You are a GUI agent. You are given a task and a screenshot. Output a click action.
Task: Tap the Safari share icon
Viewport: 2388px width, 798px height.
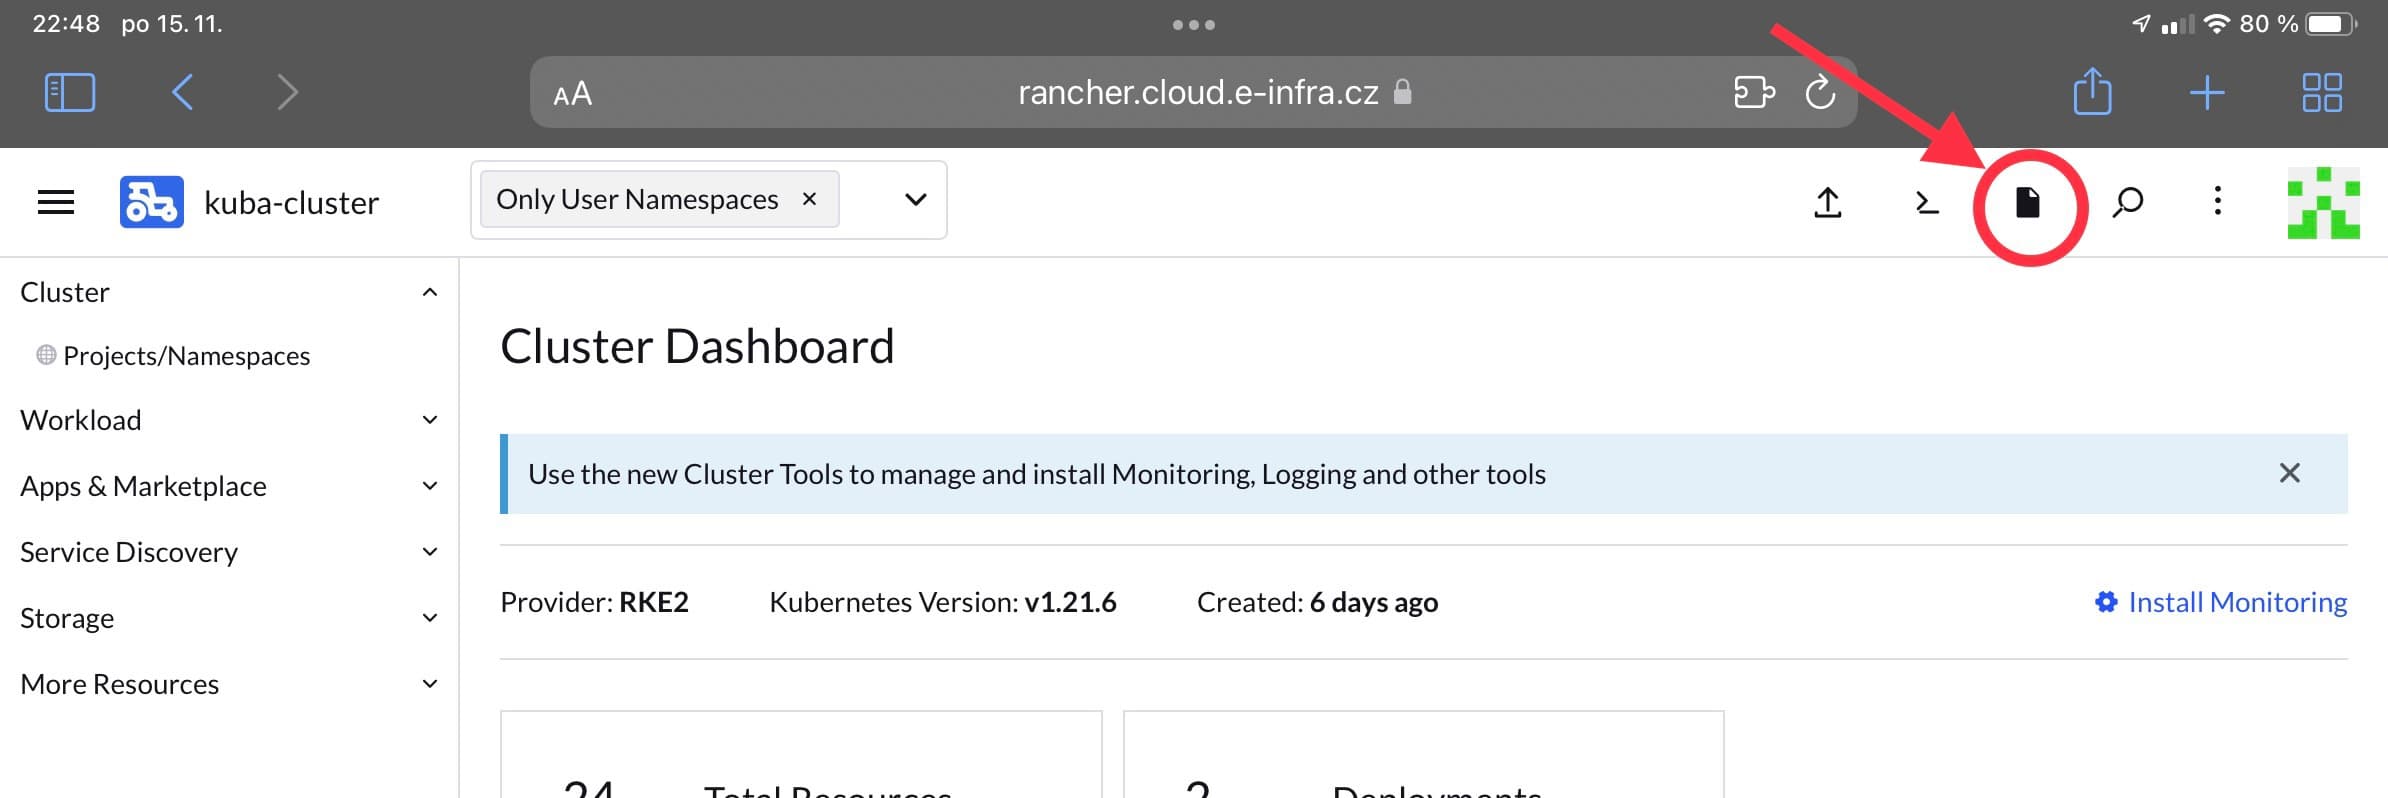pos(2092,92)
